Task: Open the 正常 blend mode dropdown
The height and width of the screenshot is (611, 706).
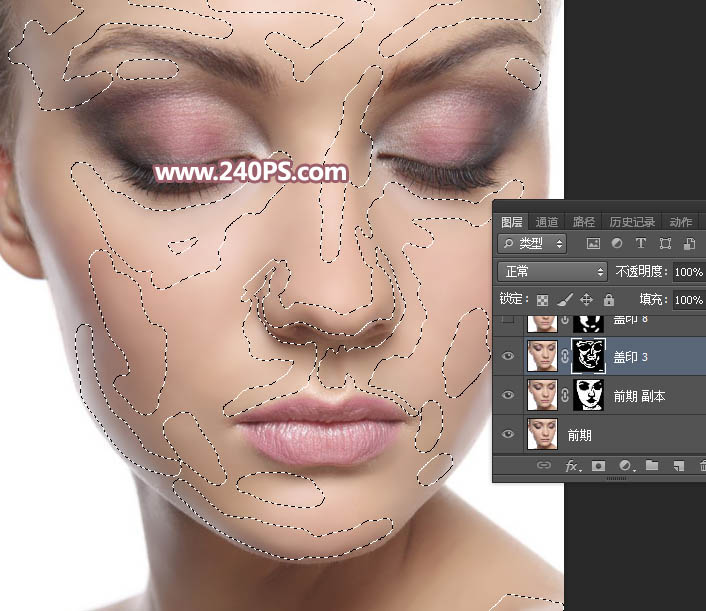Action: [x=552, y=272]
